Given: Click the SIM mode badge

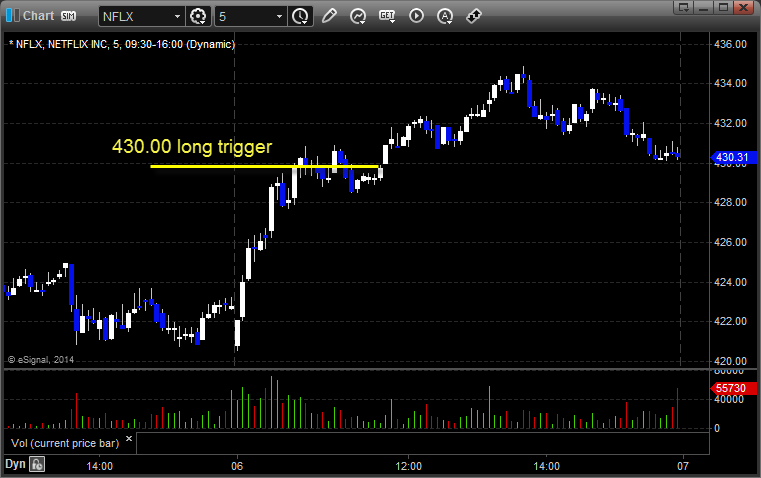Looking at the screenshot, I should (68, 16).
